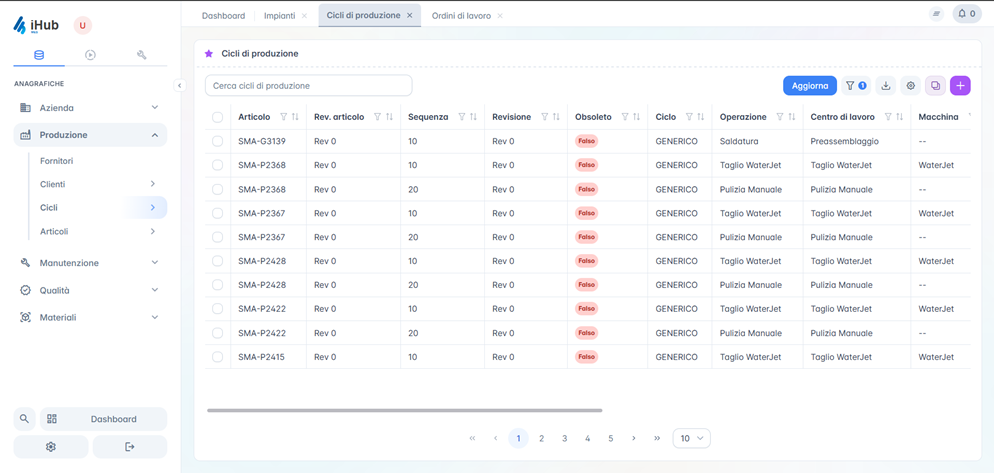This screenshot has width=994, height=473.
Task: Click the Dashboard button at sidebar bottom
Action: click(103, 419)
